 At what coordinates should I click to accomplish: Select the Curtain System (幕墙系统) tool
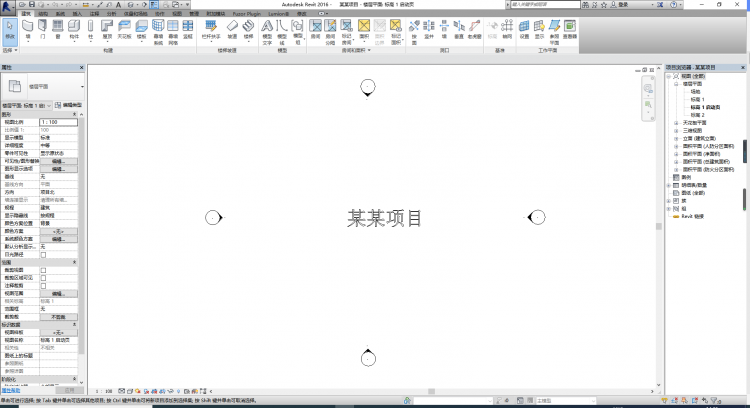coord(158,32)
